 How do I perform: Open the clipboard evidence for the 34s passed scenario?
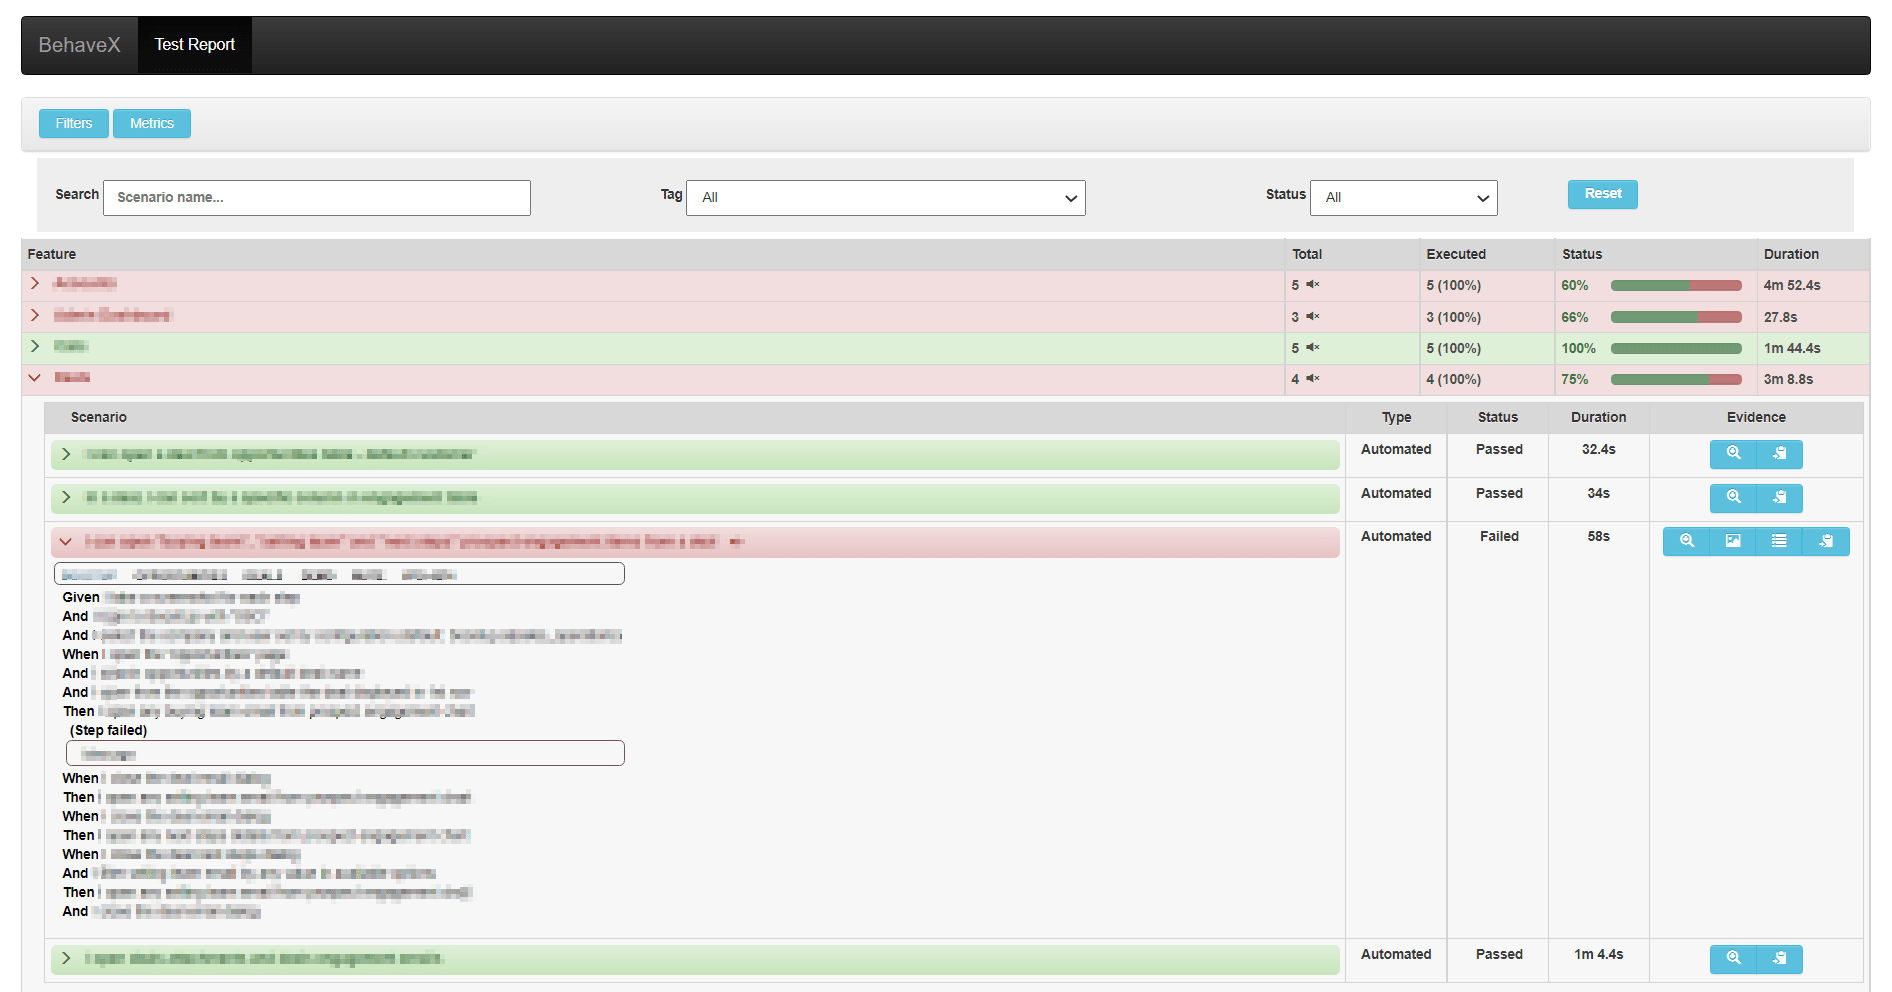1780,497
